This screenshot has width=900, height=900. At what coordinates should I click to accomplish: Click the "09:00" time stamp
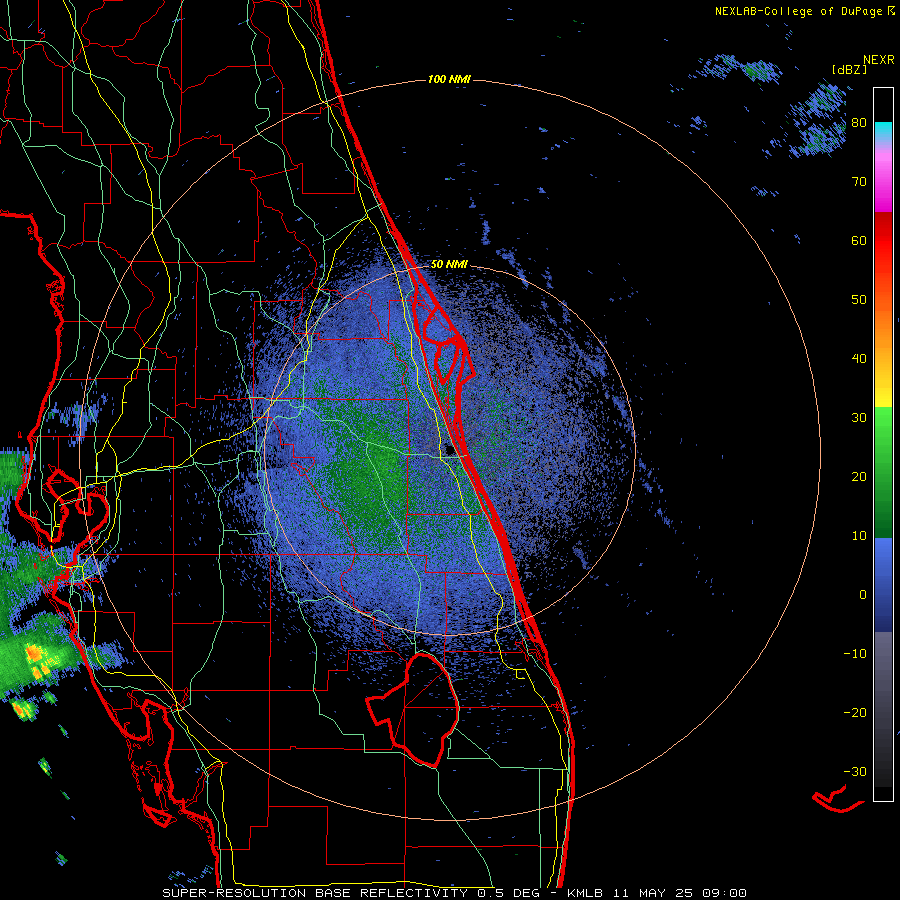tap(724, 893)
